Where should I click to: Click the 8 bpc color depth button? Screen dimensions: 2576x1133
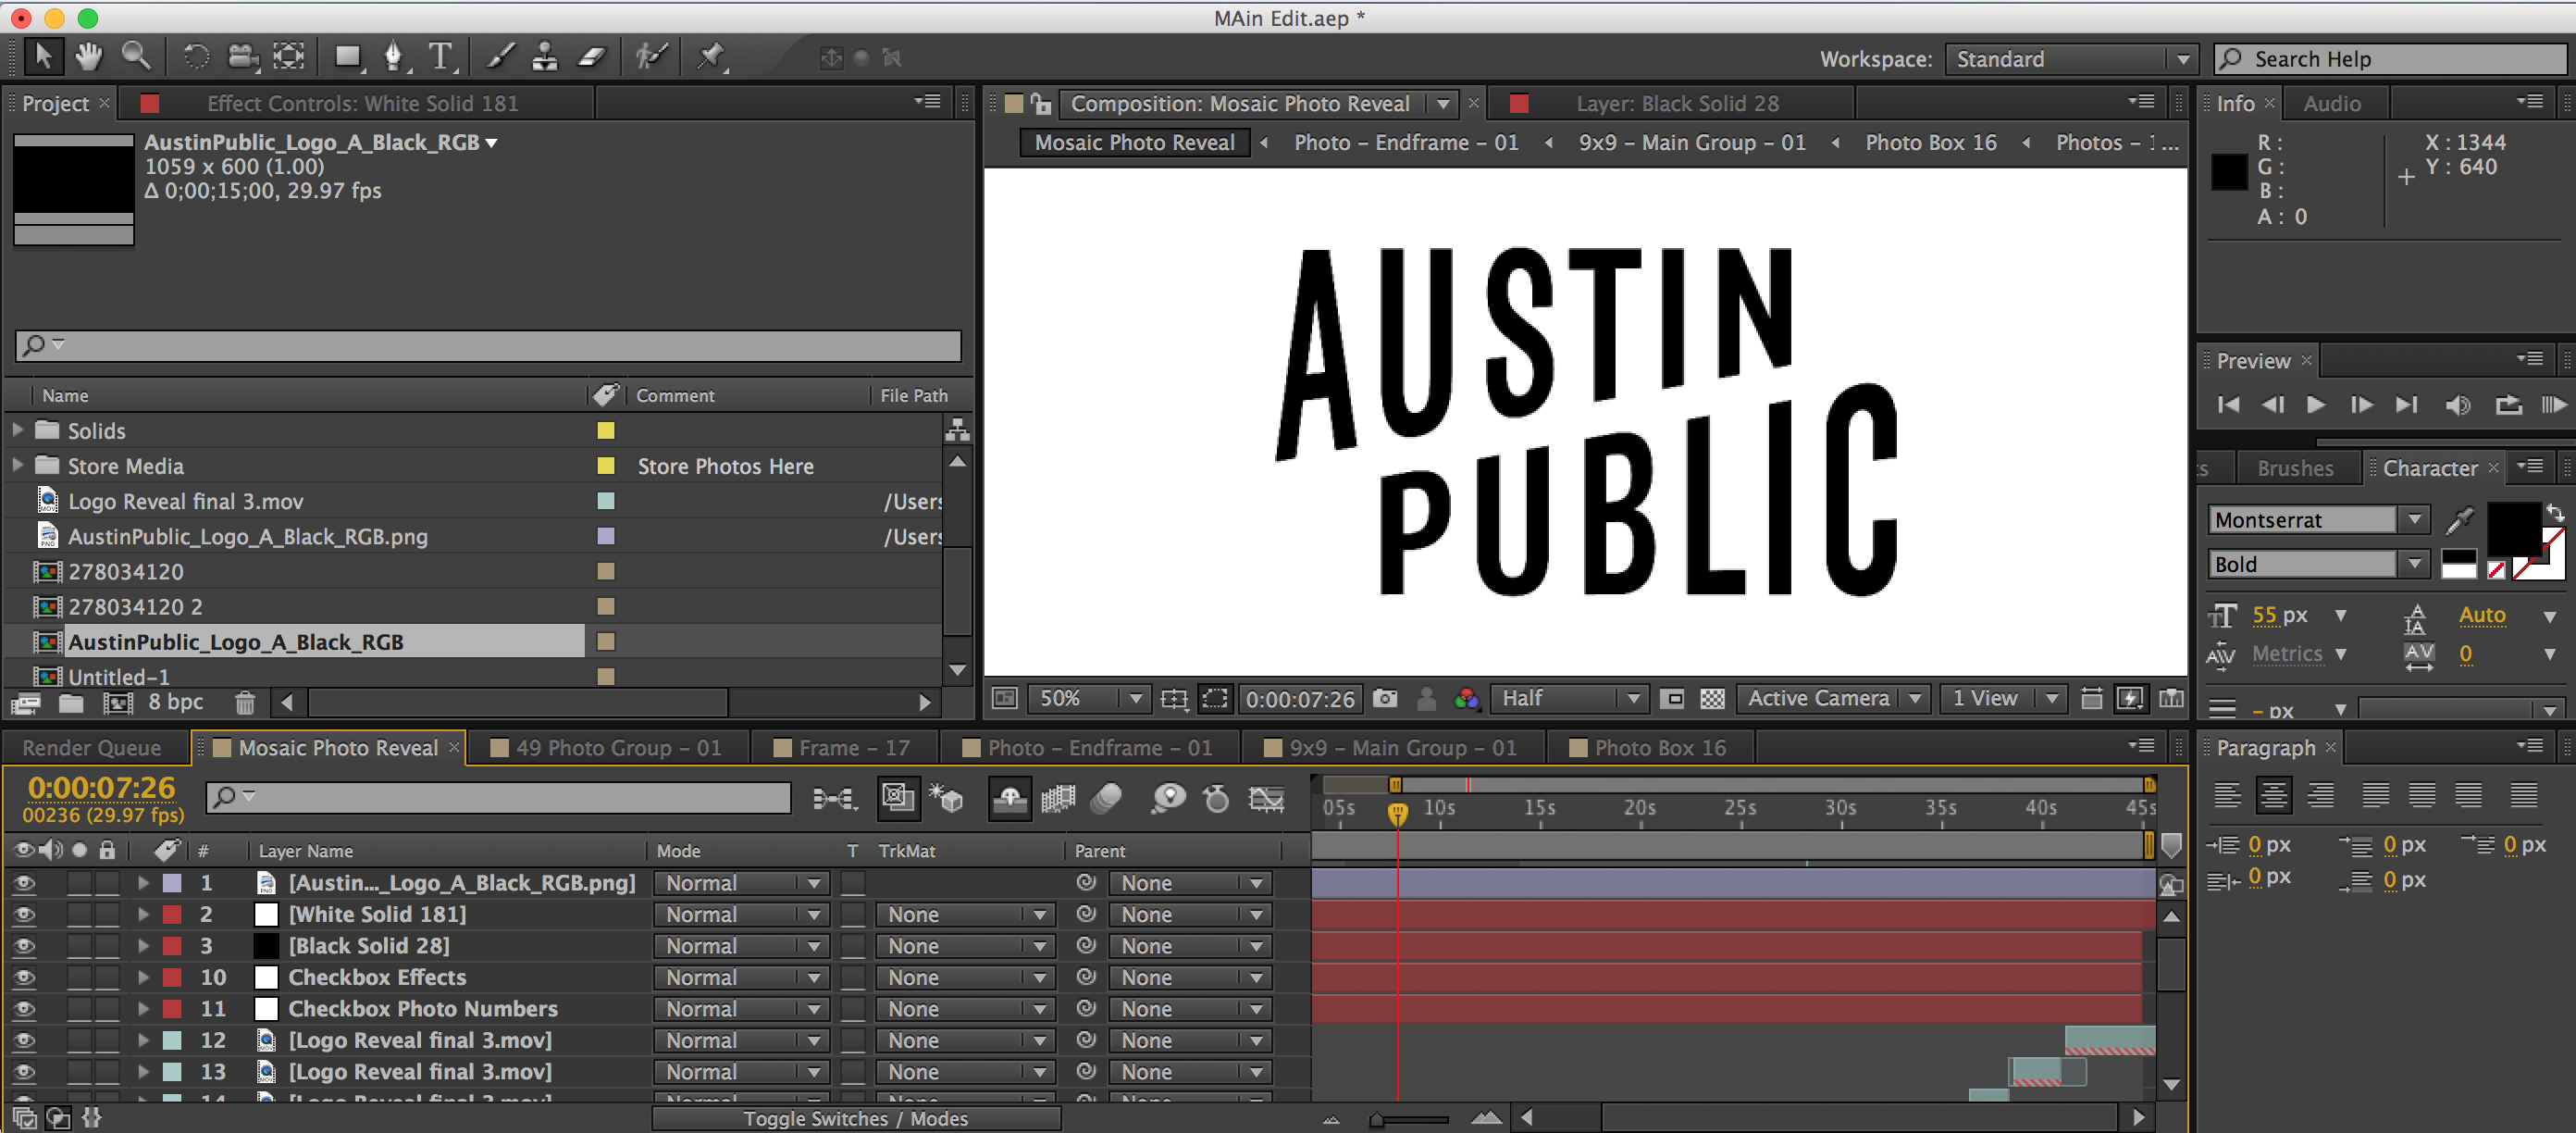tap(175, 702)
